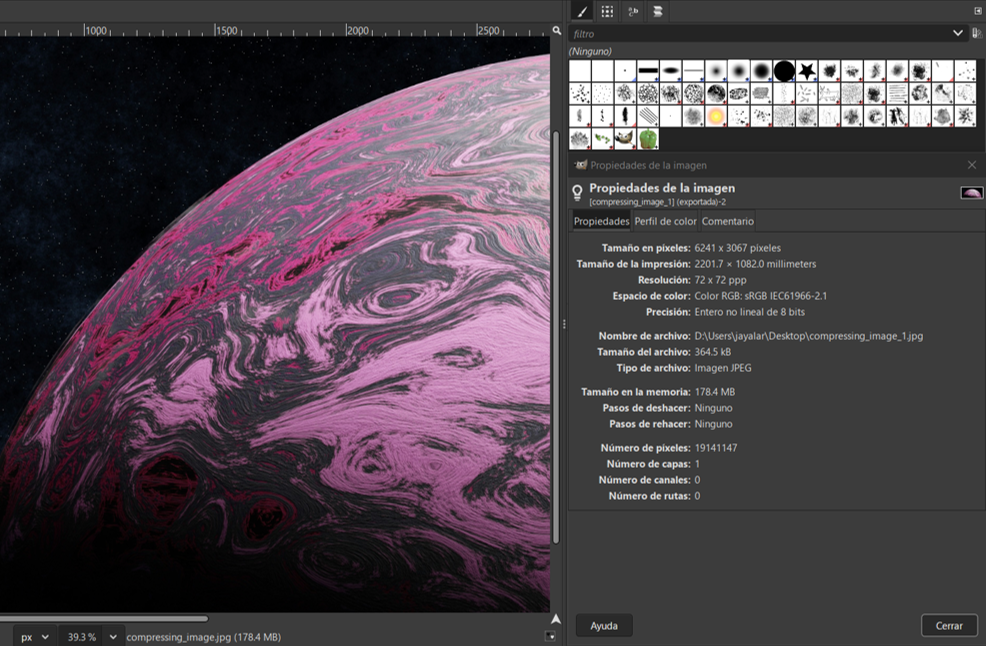Open the px units dropdown in status bar
The height and width of the screenshot is (646, 986).
click(x=35, y=637)
